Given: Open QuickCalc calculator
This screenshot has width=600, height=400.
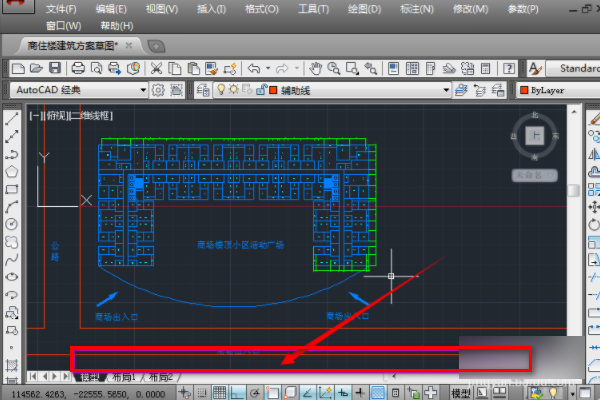Looking at the screenshot, I should [486, 69].
